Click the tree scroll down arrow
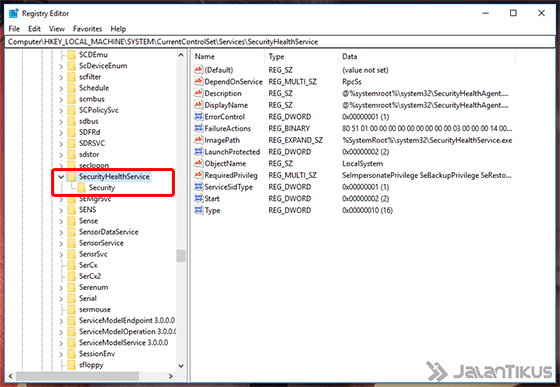560x387 pixels. (181, 366)
